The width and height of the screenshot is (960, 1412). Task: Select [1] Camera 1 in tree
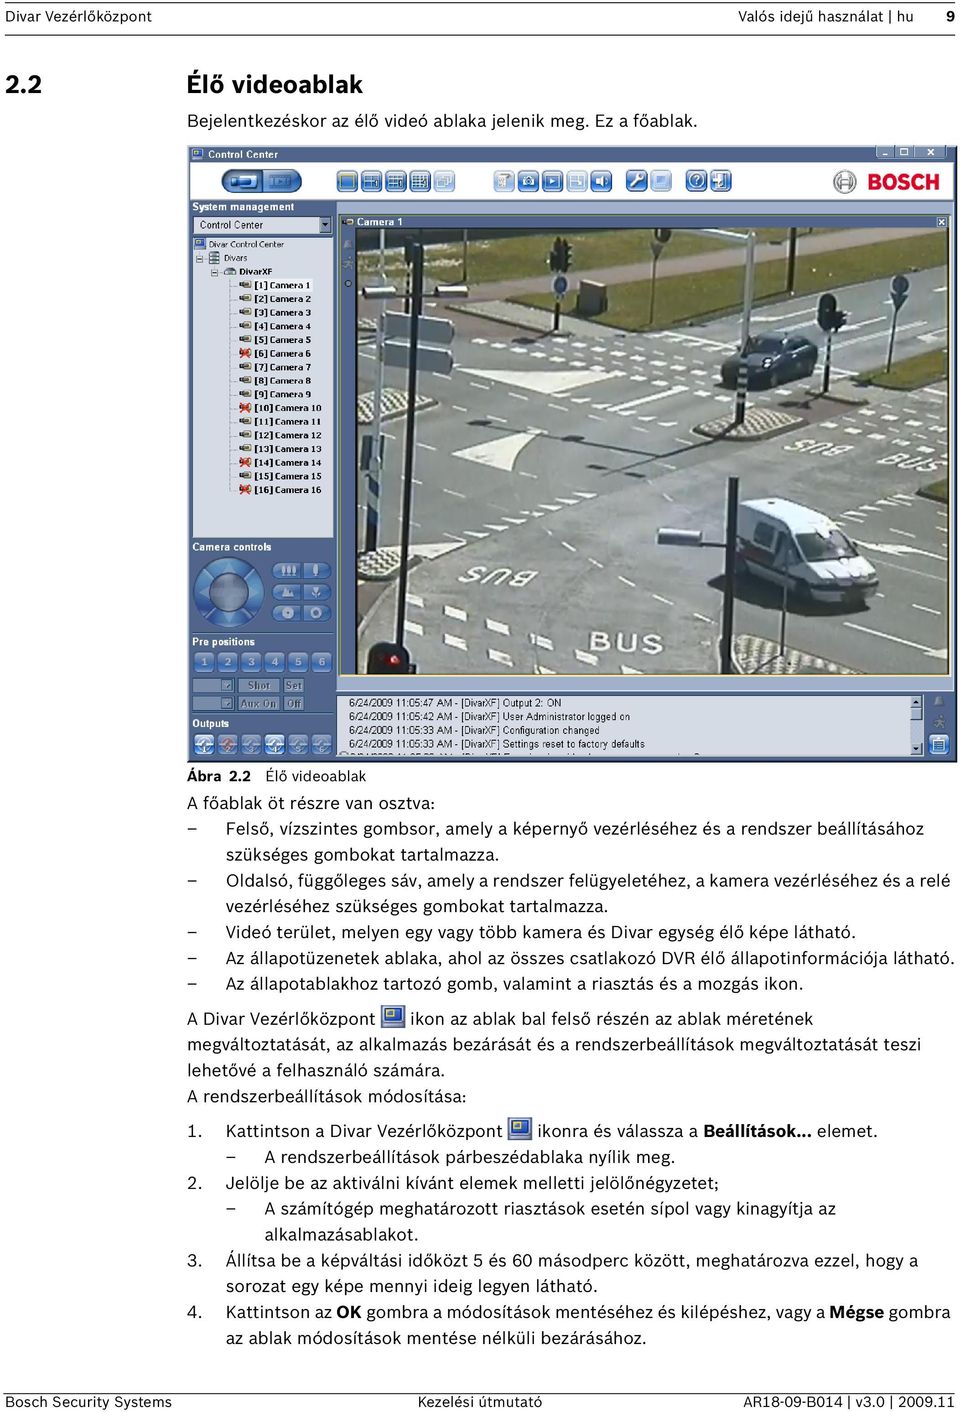coord(282,285)
